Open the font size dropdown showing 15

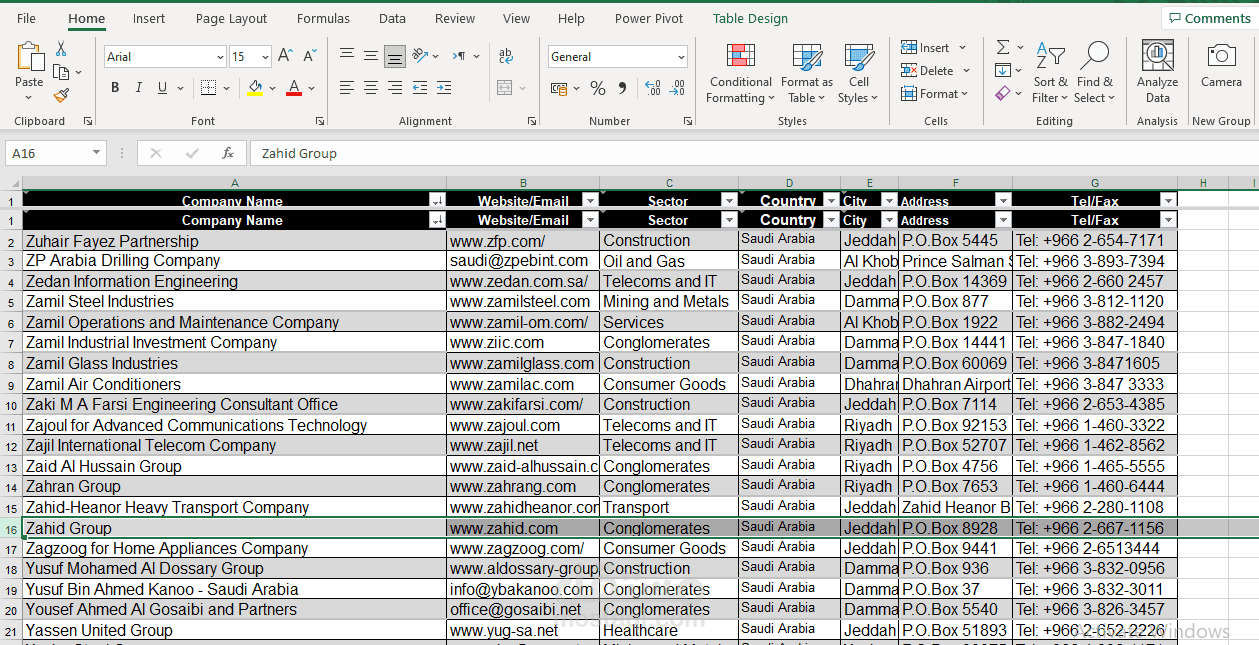265,57
